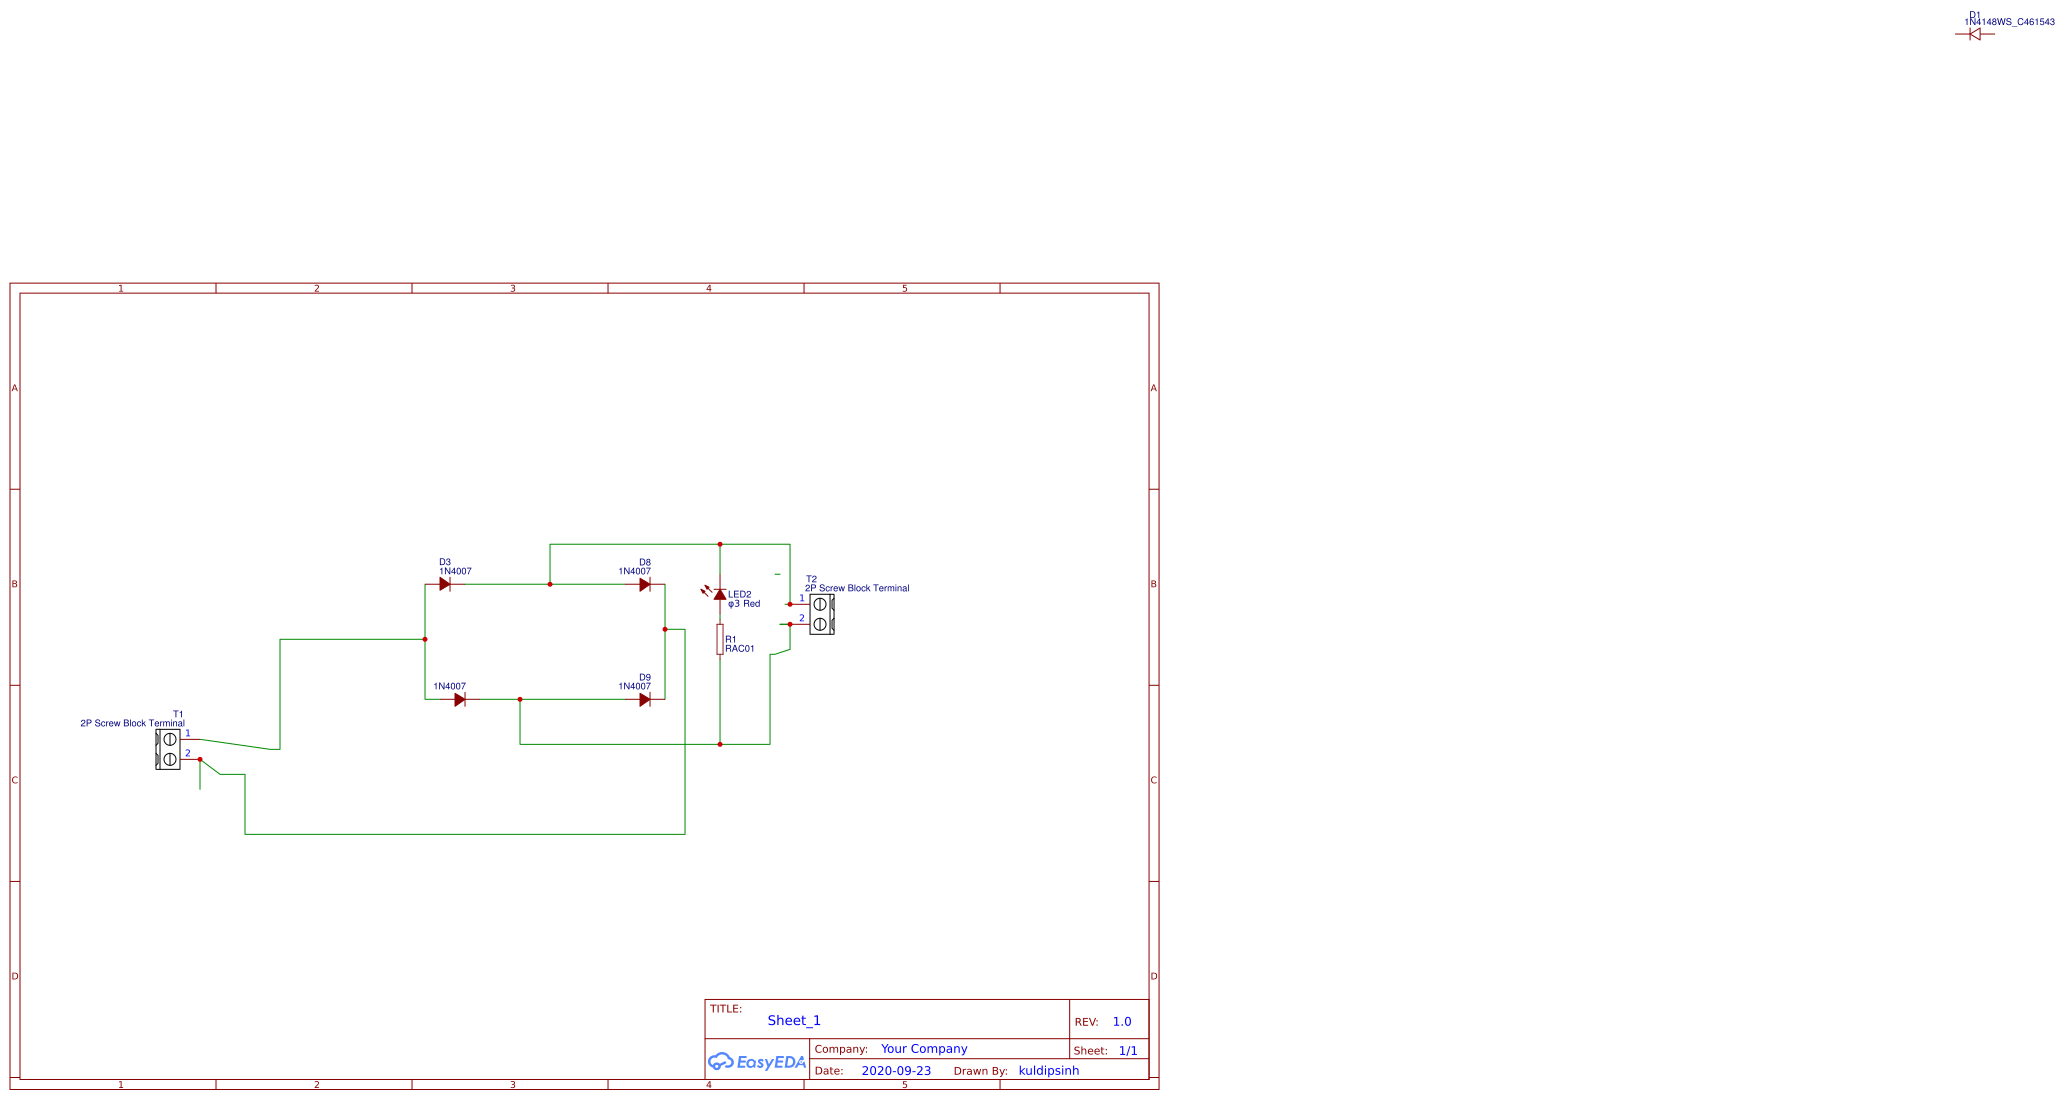
Task: Select the D8 1N4007 diode symbol
Action: [x=644, y=583]
